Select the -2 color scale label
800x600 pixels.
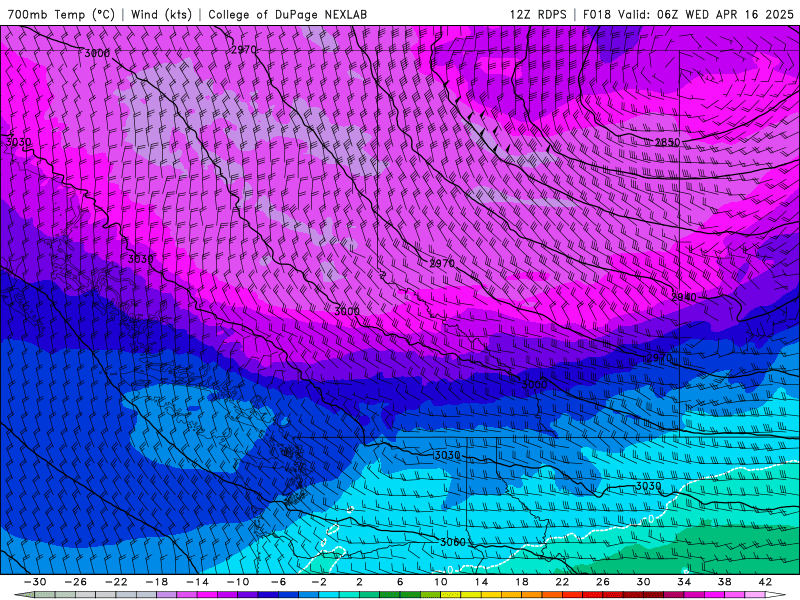click(318, 582)
